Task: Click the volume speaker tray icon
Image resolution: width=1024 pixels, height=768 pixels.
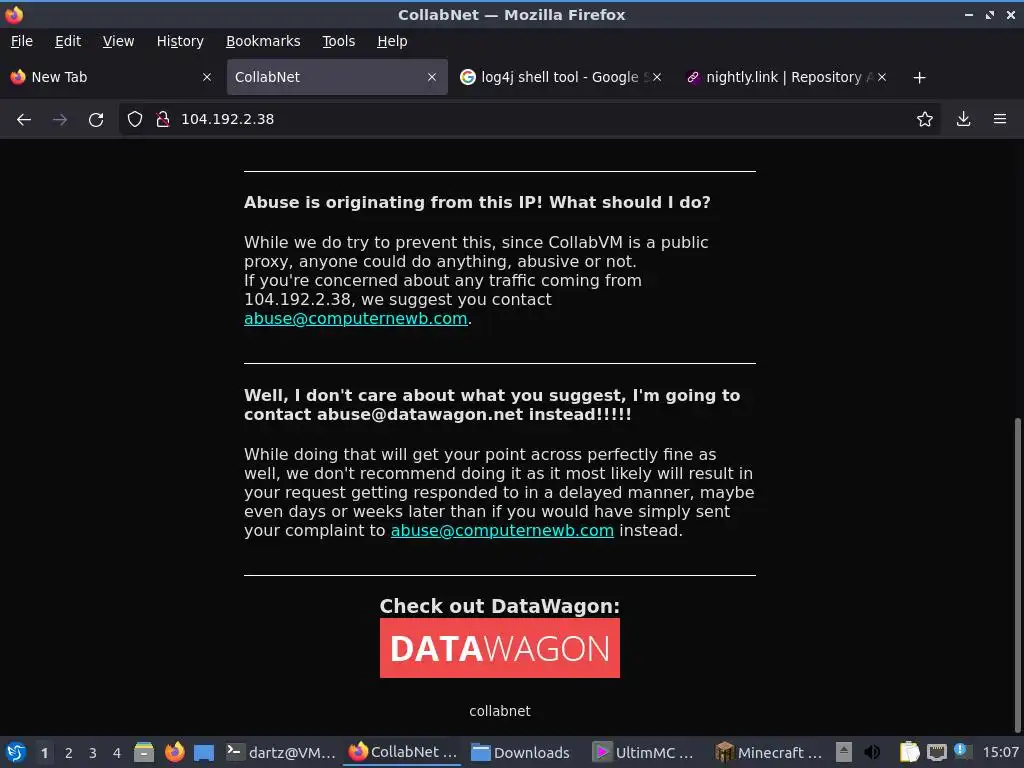Action: point(872,752)
